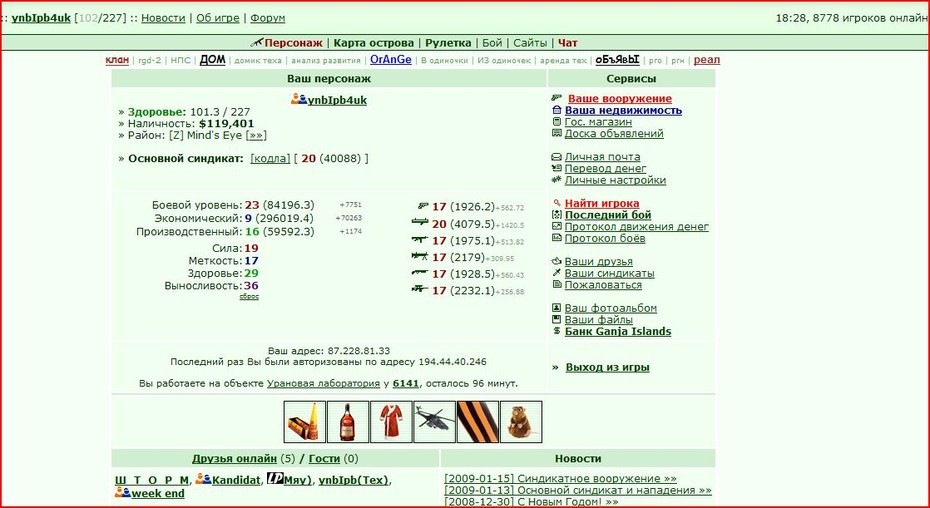Open Протокол движения денег log
The image size is (930, 508).
[x=636, y=226]
